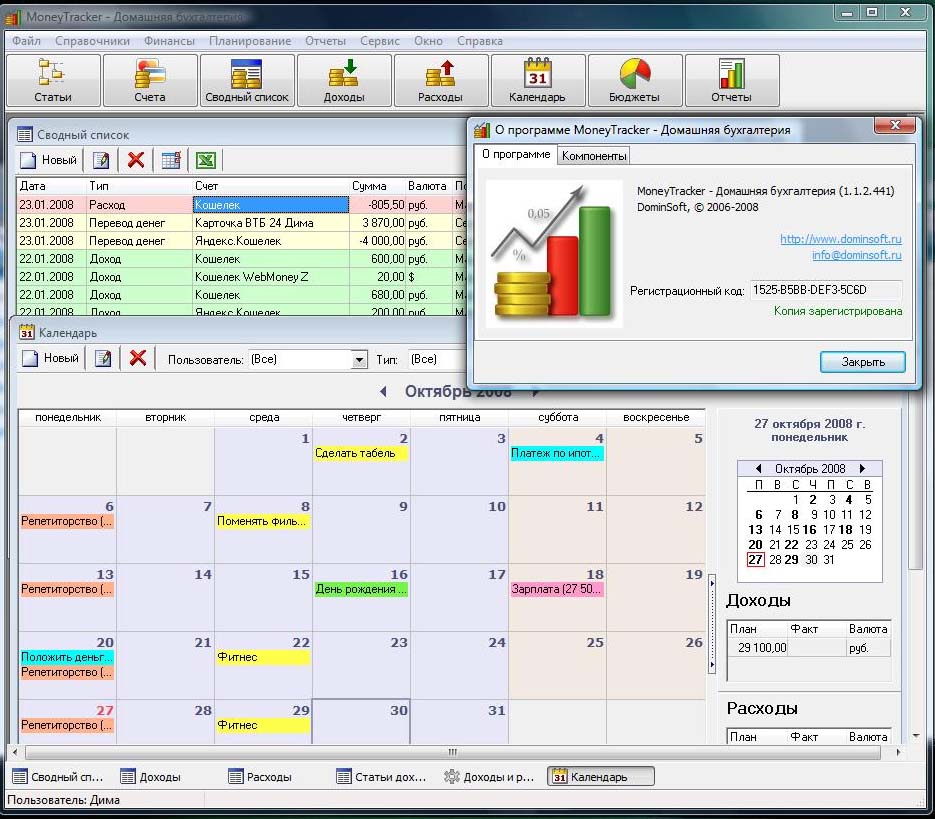Switch to Доходы bottom window tab
The image size is (935, 819).
(x=150, y=777)
